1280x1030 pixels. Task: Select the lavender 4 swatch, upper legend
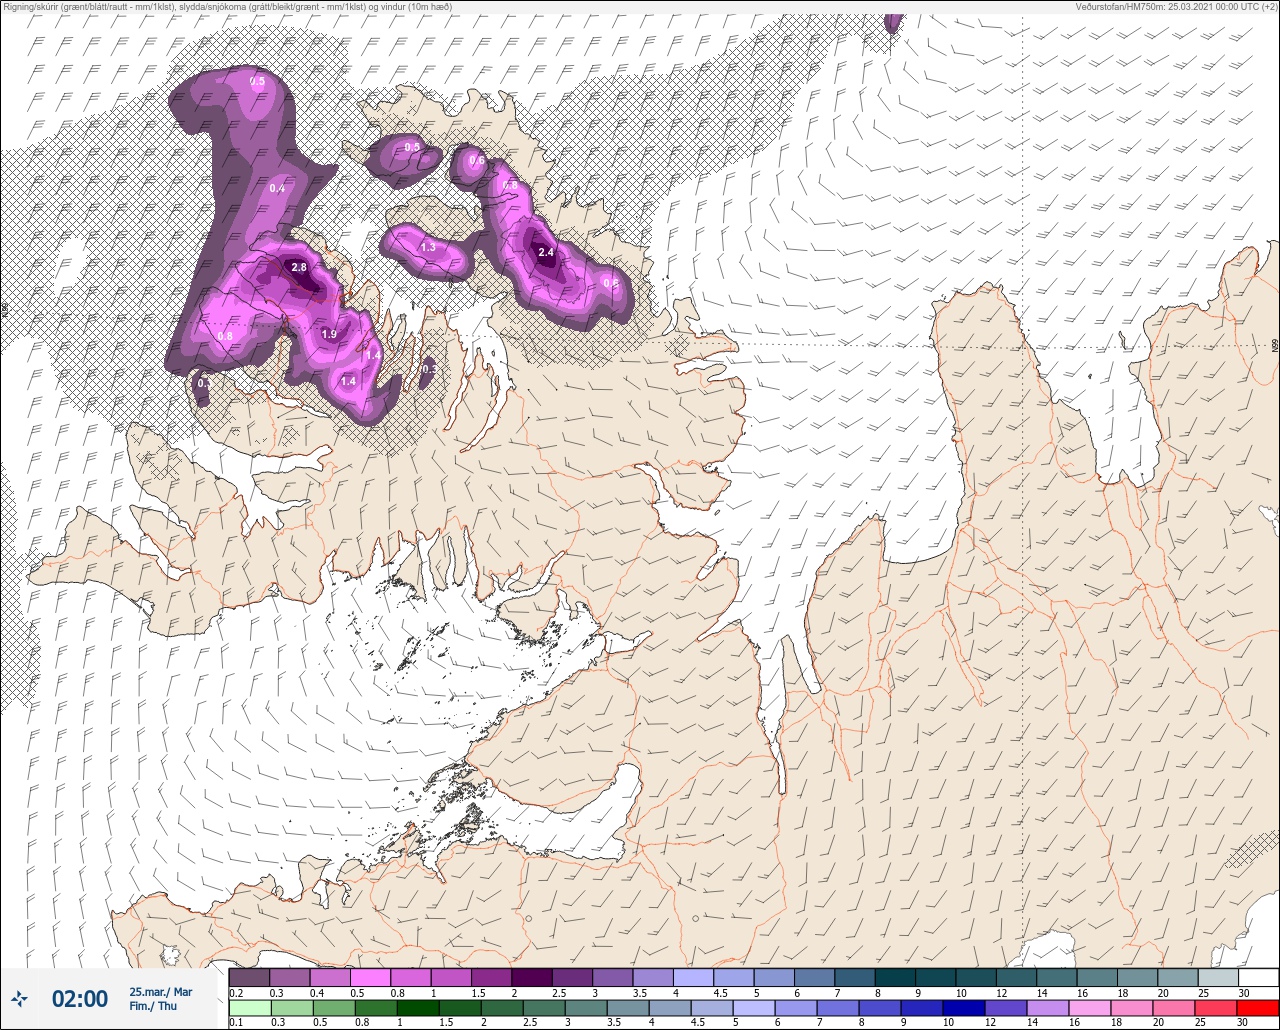[693, 977]
